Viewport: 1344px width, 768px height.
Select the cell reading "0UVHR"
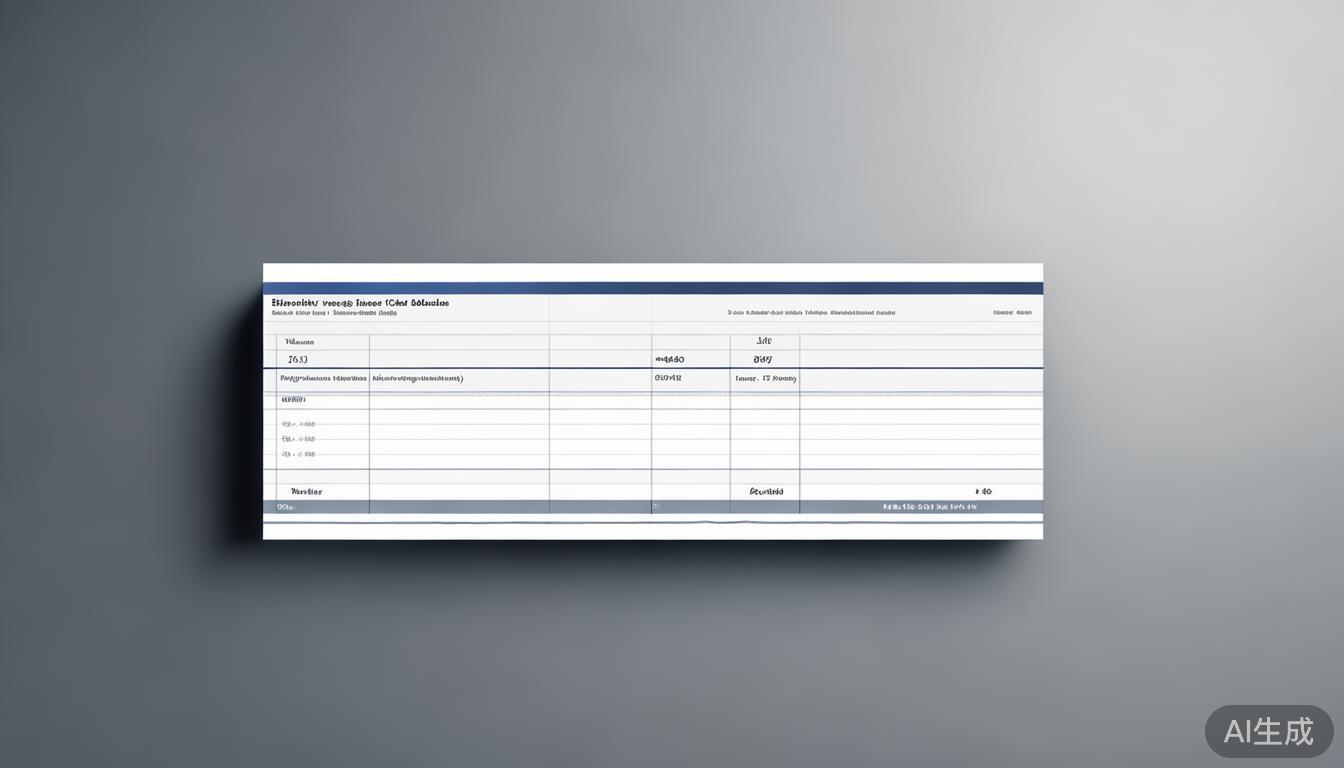click(667, 378)
